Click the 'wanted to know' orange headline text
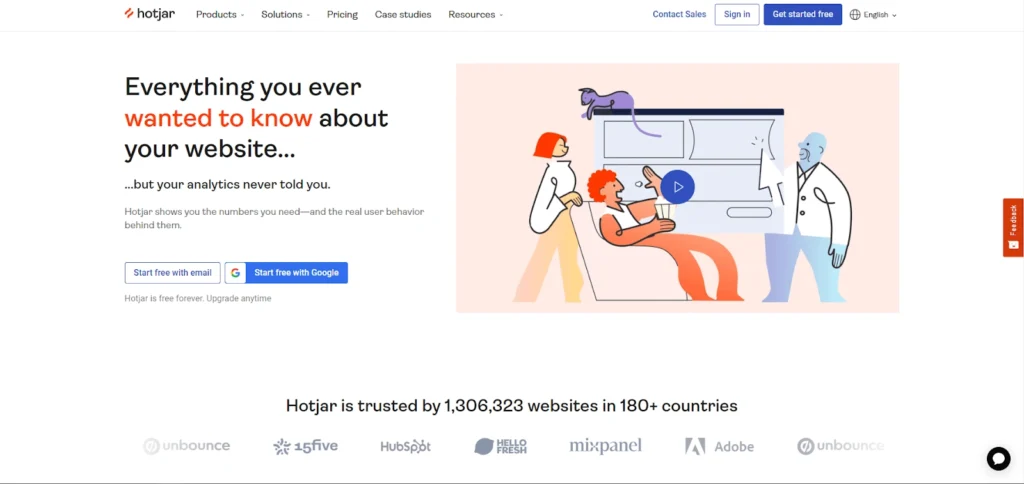The width and height of the screenshot is (1024, 484). click(218, 118)
